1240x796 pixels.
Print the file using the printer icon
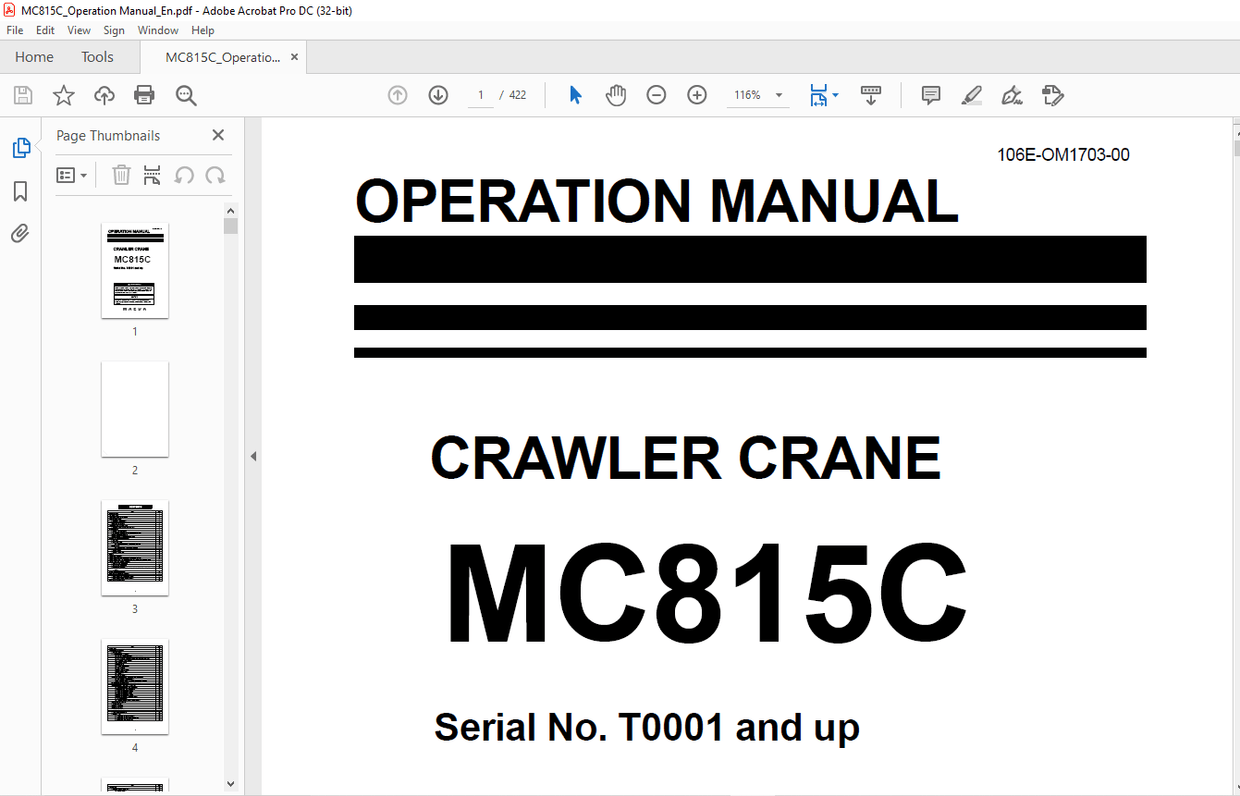[144, 95]
